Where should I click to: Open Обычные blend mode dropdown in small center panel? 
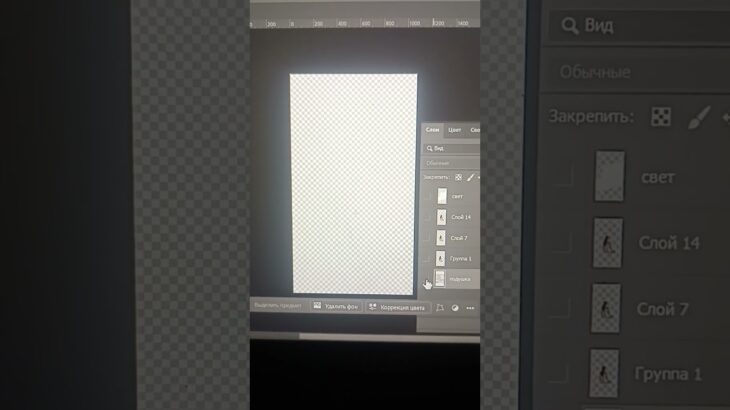coord(451,163)
